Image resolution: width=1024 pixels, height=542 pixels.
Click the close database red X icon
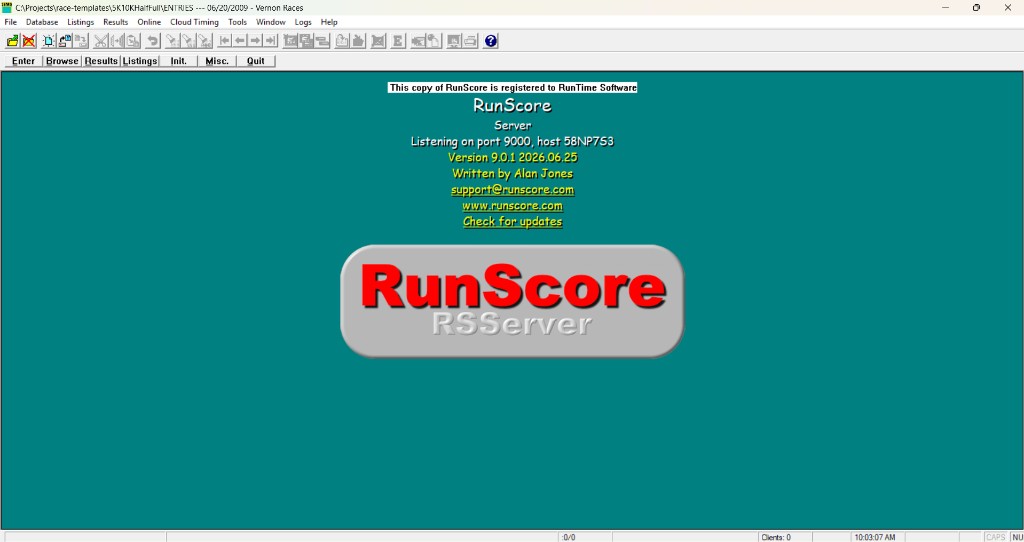(x=29, y=41)
